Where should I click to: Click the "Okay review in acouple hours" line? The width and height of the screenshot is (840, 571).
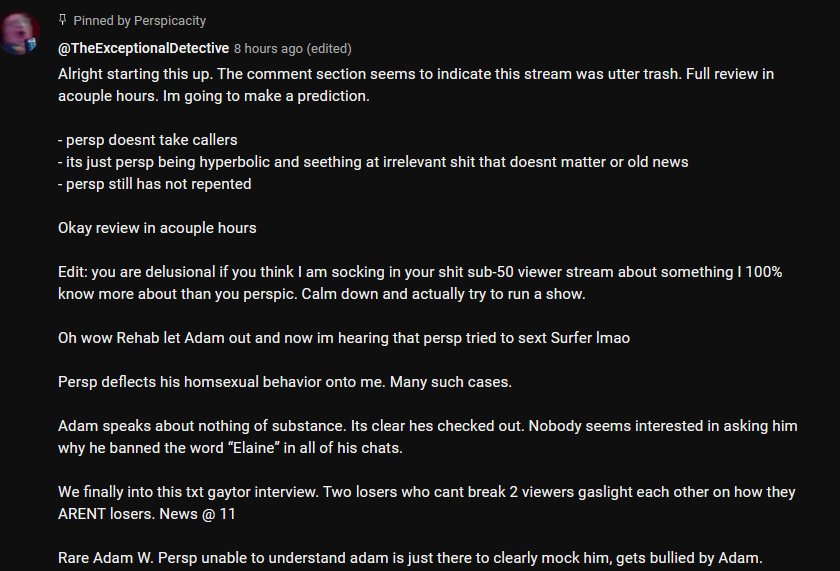pos(157,228)
